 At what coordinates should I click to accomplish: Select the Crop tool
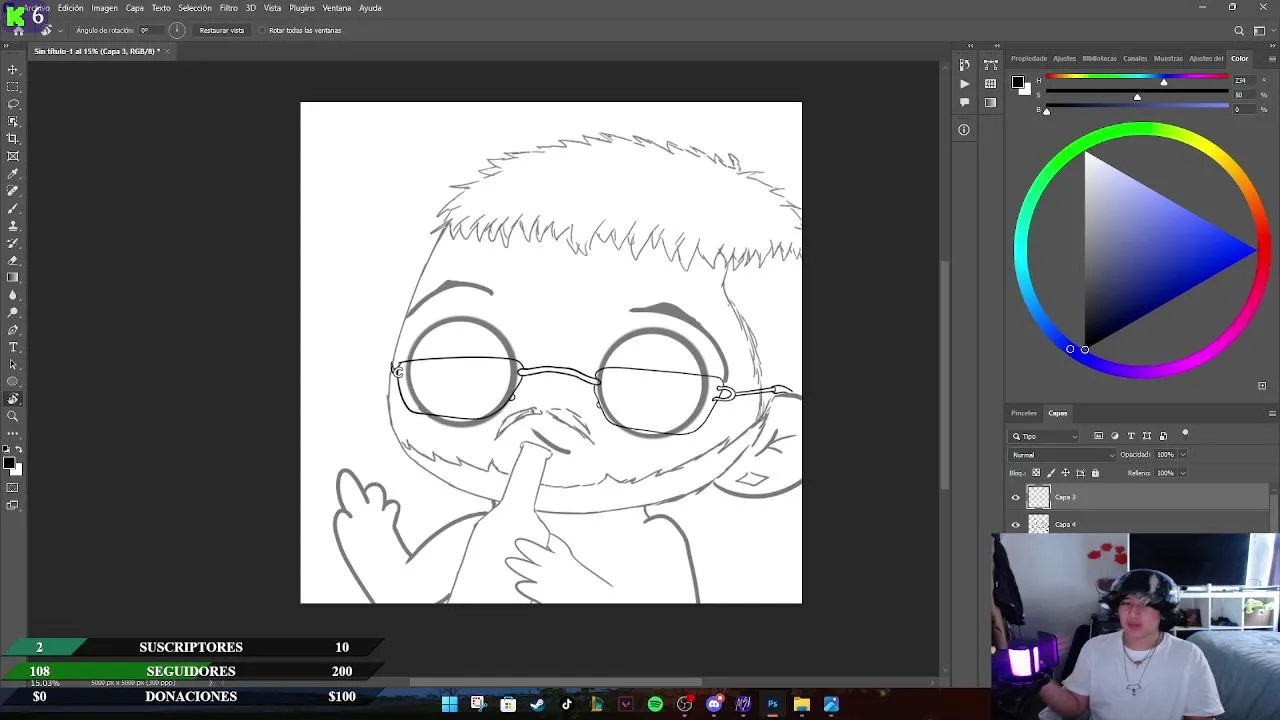[x=13, y=139]
